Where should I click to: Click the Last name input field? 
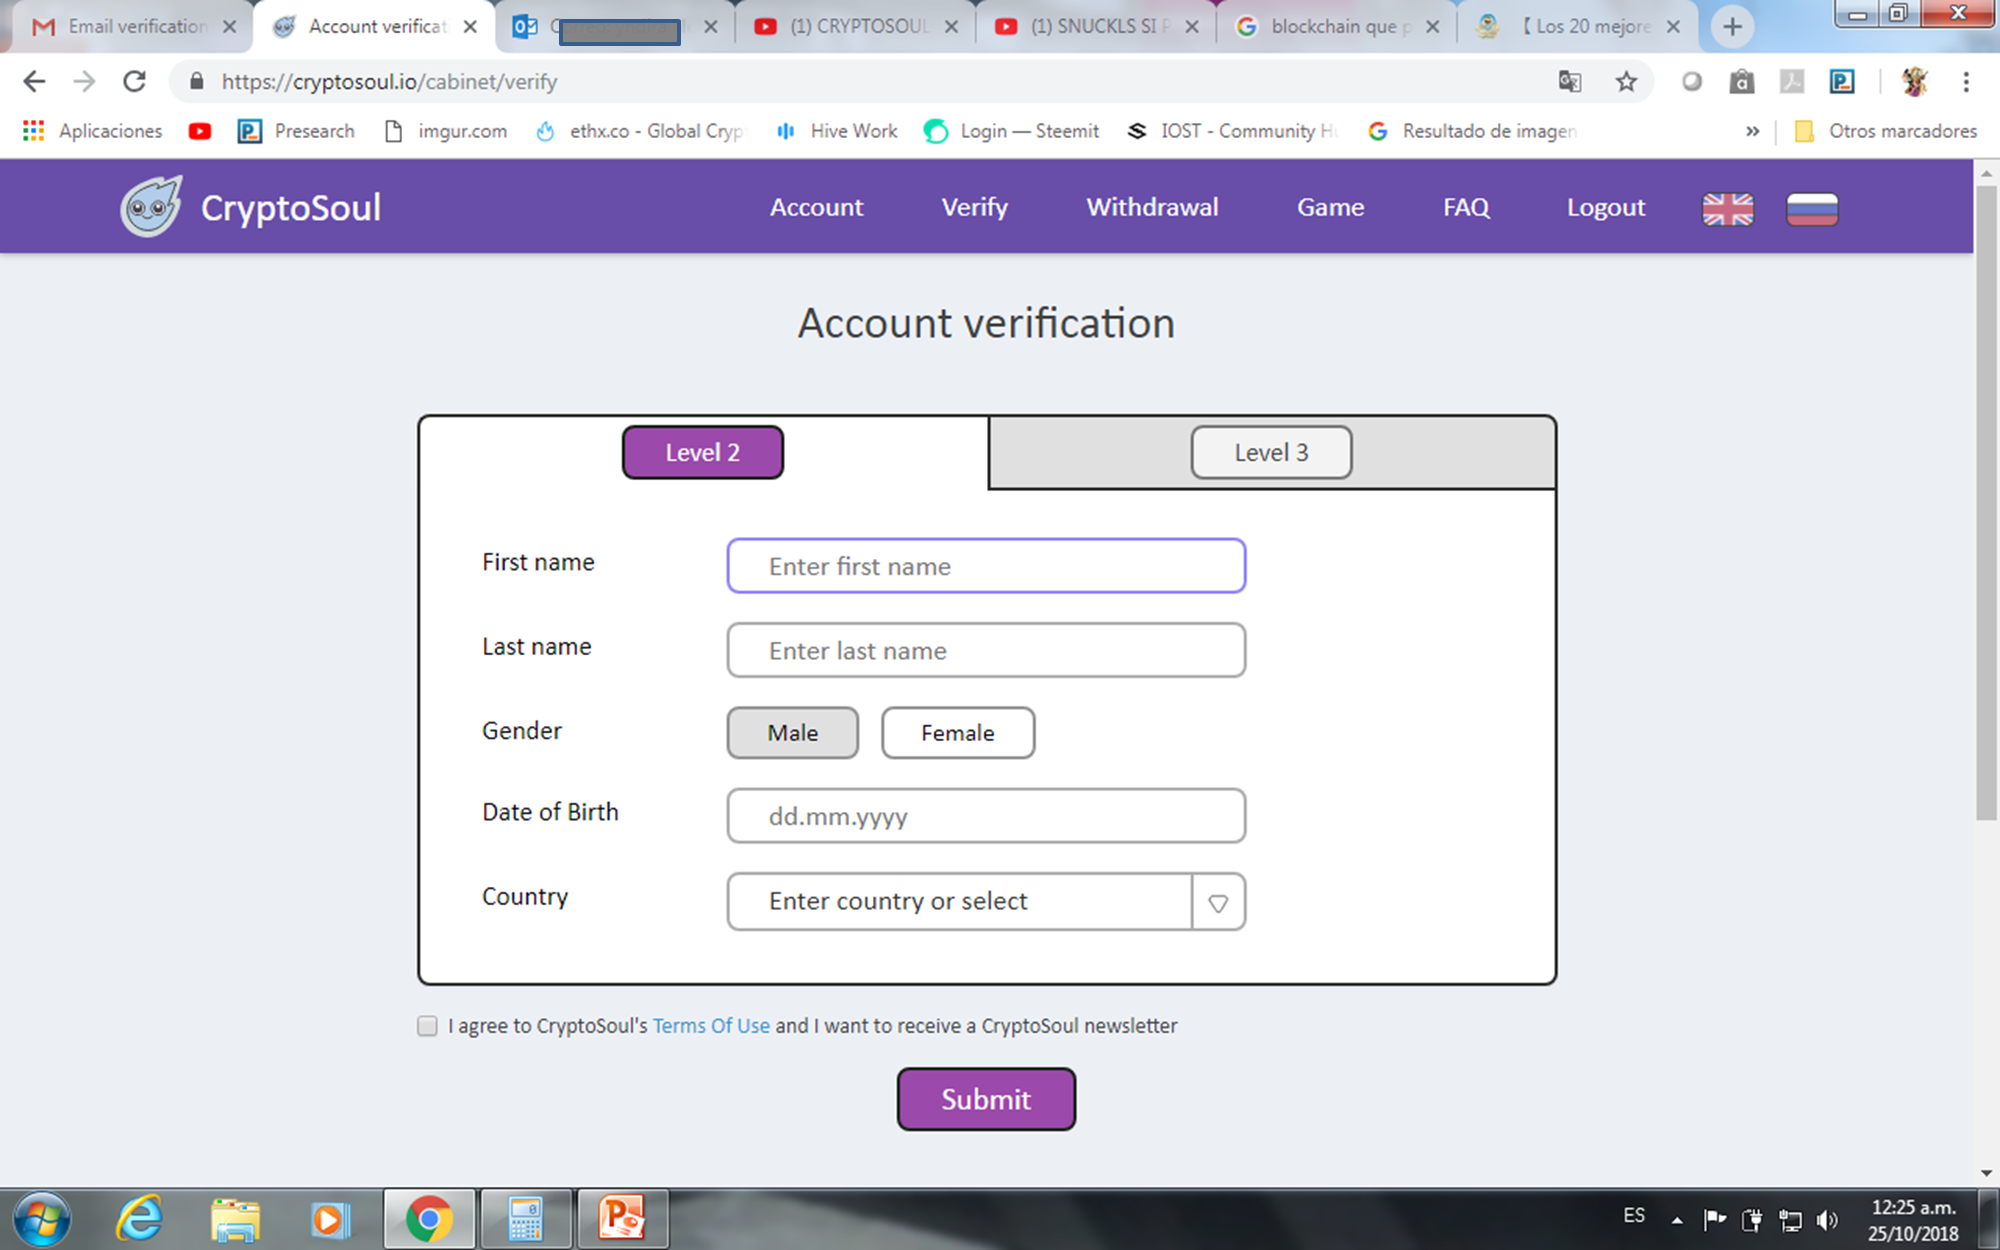(x=986, y=650)
